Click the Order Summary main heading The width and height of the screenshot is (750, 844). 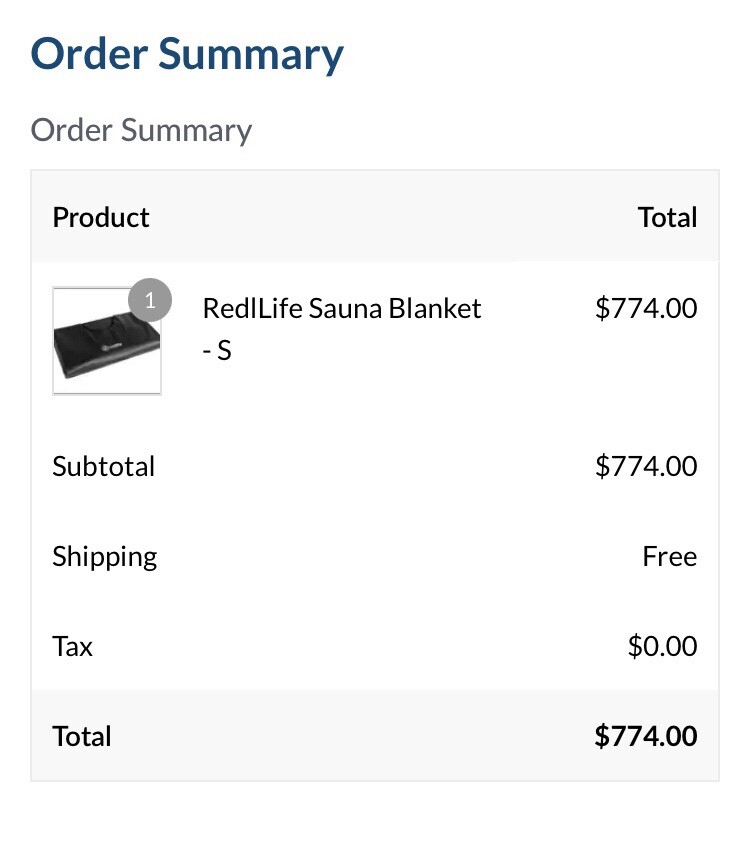(x=187, y=54)
